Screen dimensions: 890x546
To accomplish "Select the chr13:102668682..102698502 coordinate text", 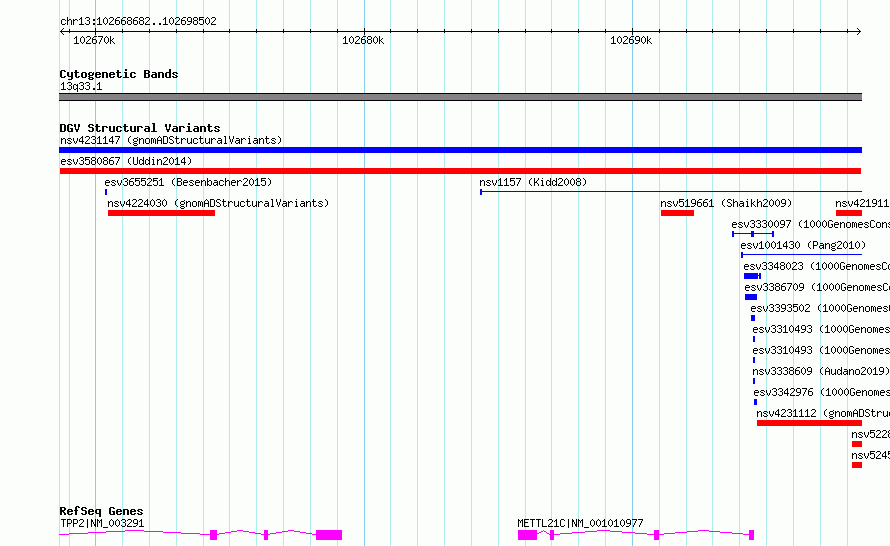I will click(138, 22).
